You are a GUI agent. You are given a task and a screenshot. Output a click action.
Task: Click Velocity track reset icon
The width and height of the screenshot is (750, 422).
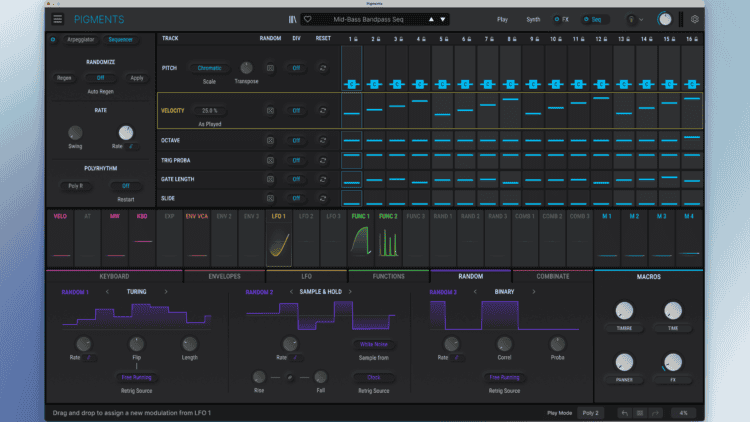pos(323,111)
